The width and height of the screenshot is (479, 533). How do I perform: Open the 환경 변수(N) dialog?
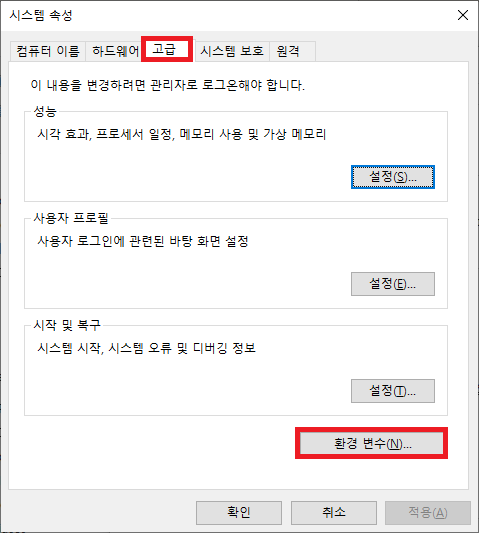pos(372,443)
